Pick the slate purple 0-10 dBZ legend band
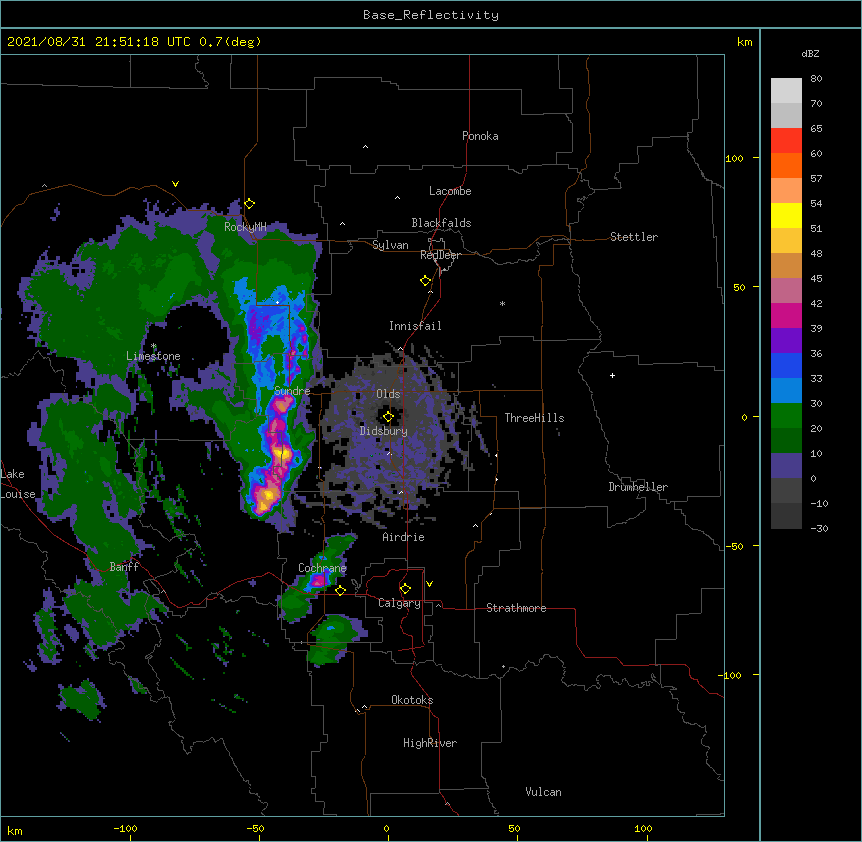This screenshot has height=842, width=862. (786, 466)
